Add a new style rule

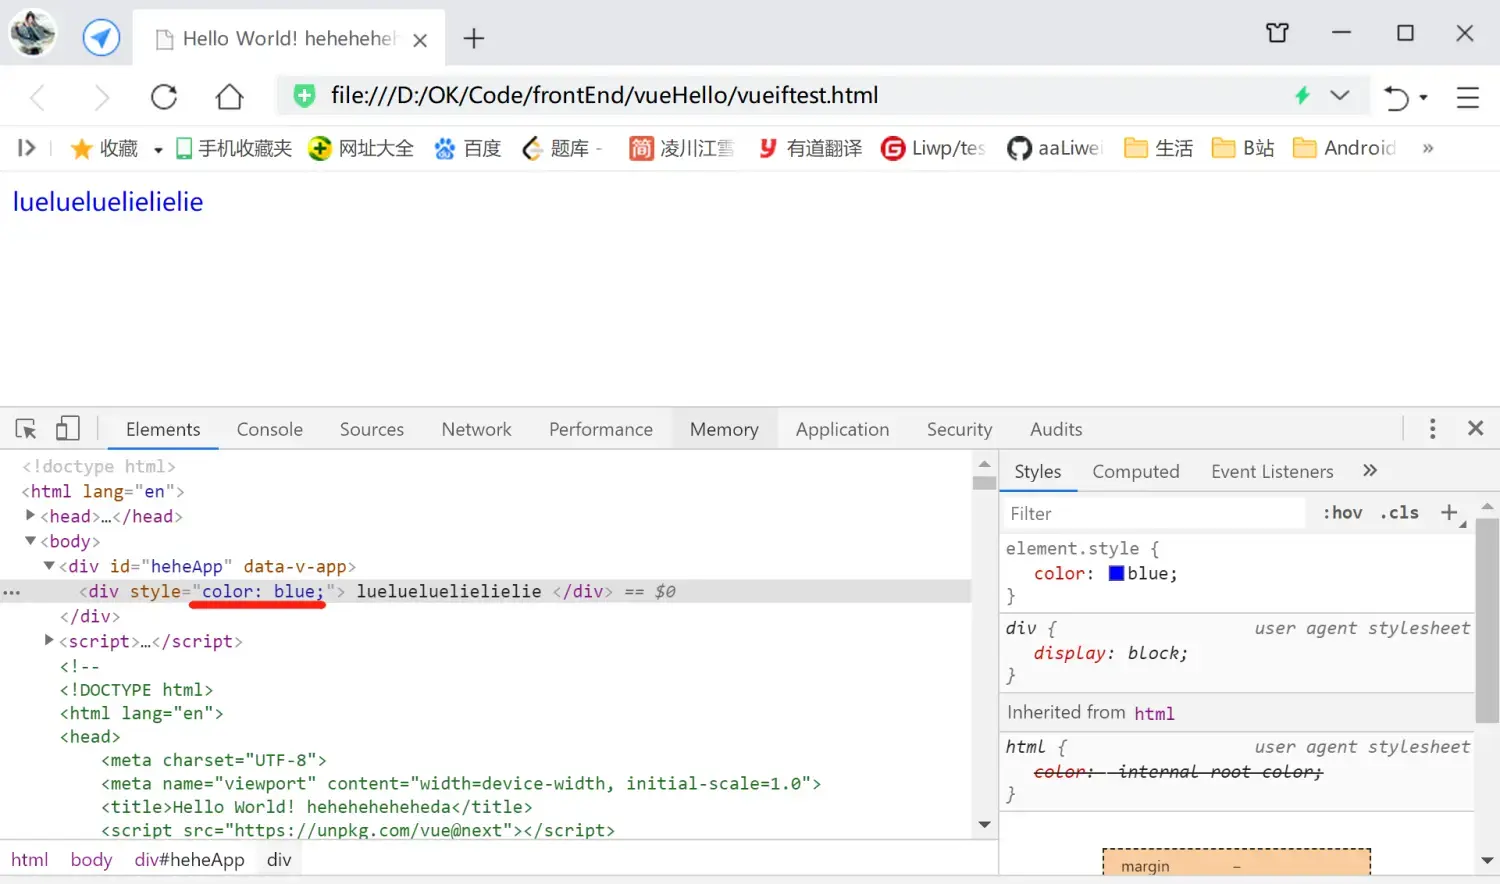click(x=1449, y=512)
